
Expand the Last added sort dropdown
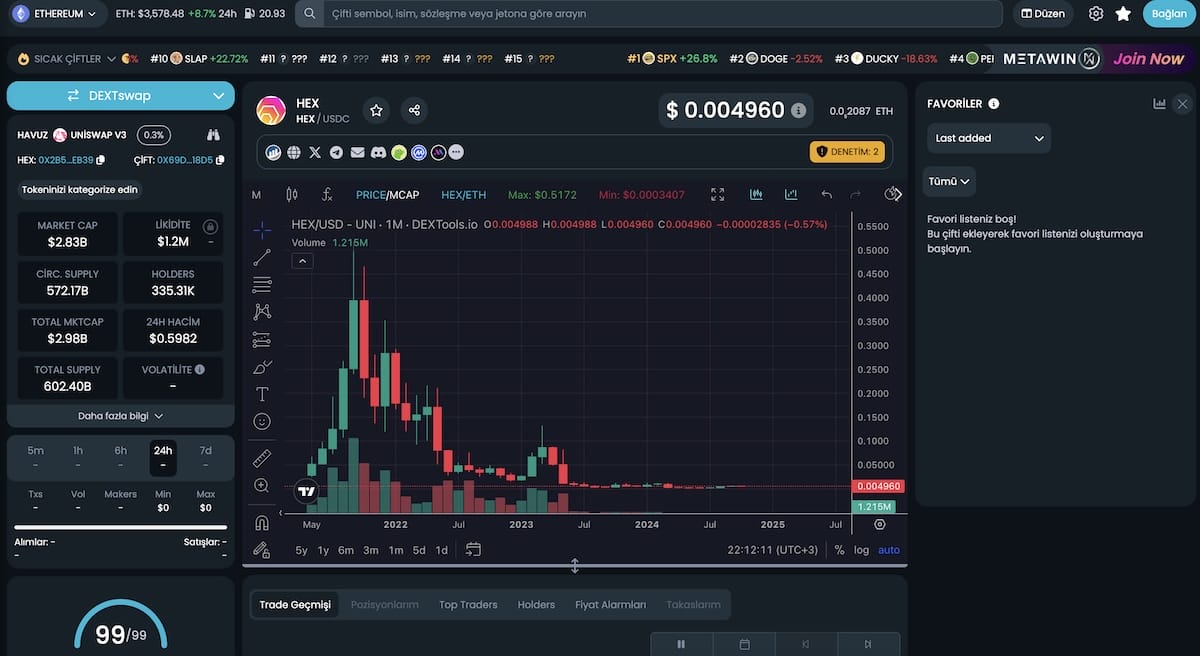(989, 138)
